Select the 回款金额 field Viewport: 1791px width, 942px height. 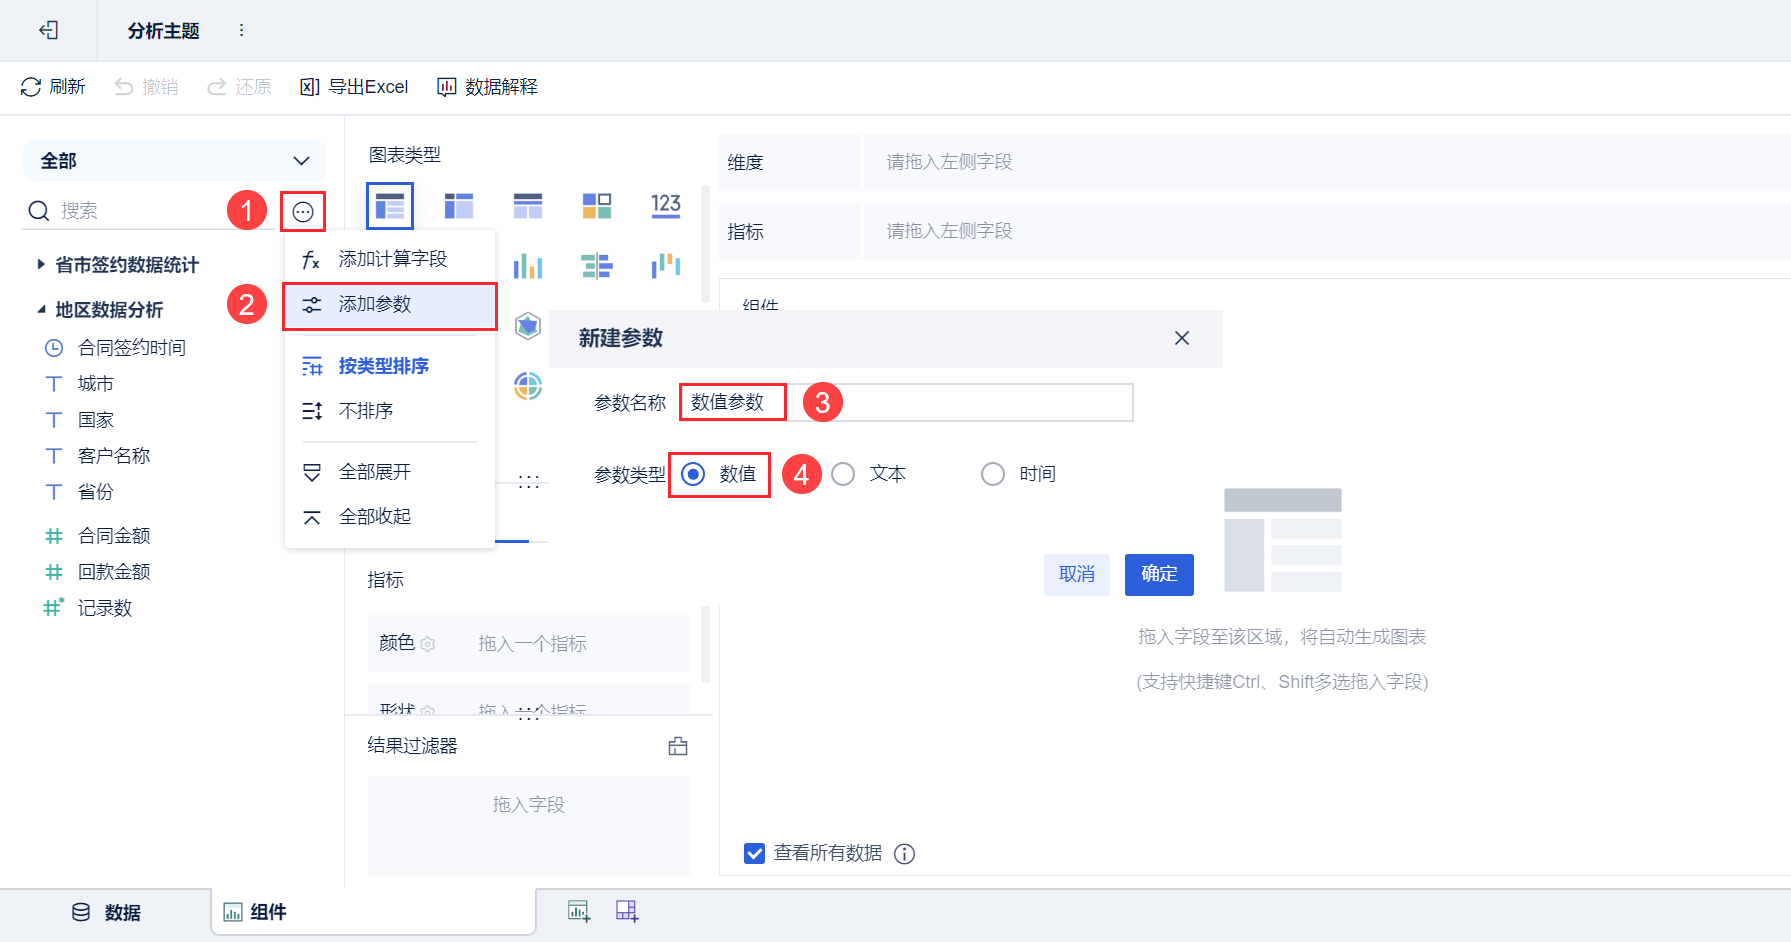click(x=114, y=572)
